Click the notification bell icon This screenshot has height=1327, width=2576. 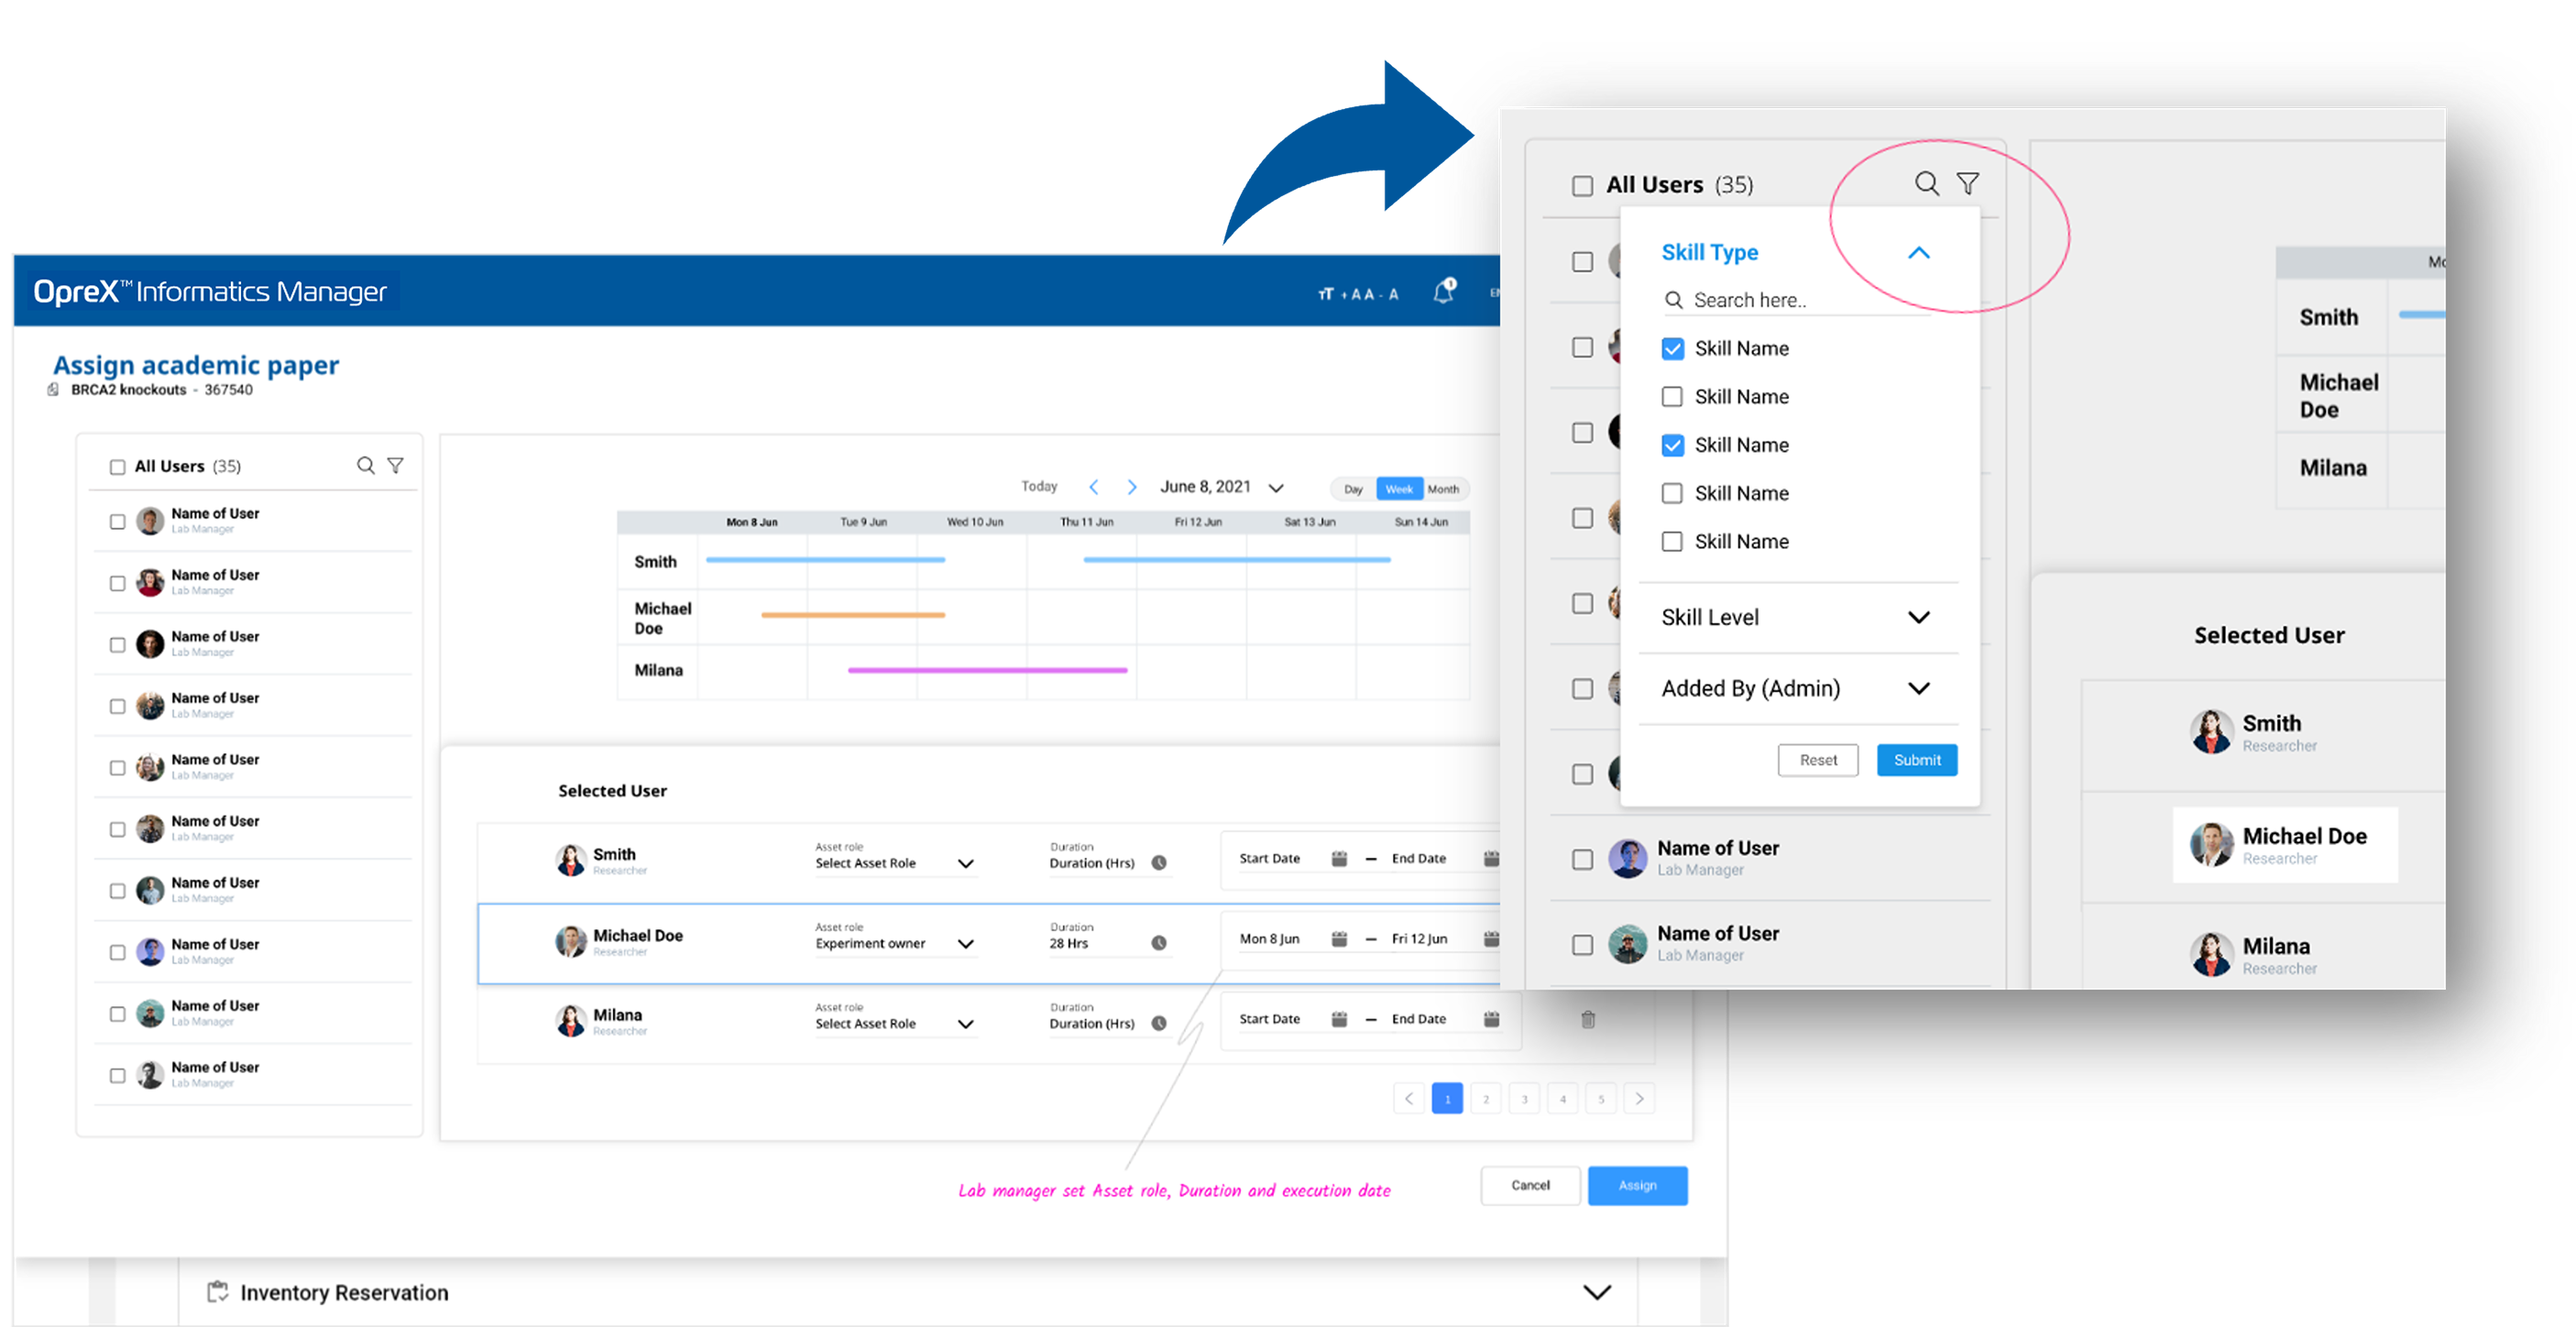pos(1443,292)
